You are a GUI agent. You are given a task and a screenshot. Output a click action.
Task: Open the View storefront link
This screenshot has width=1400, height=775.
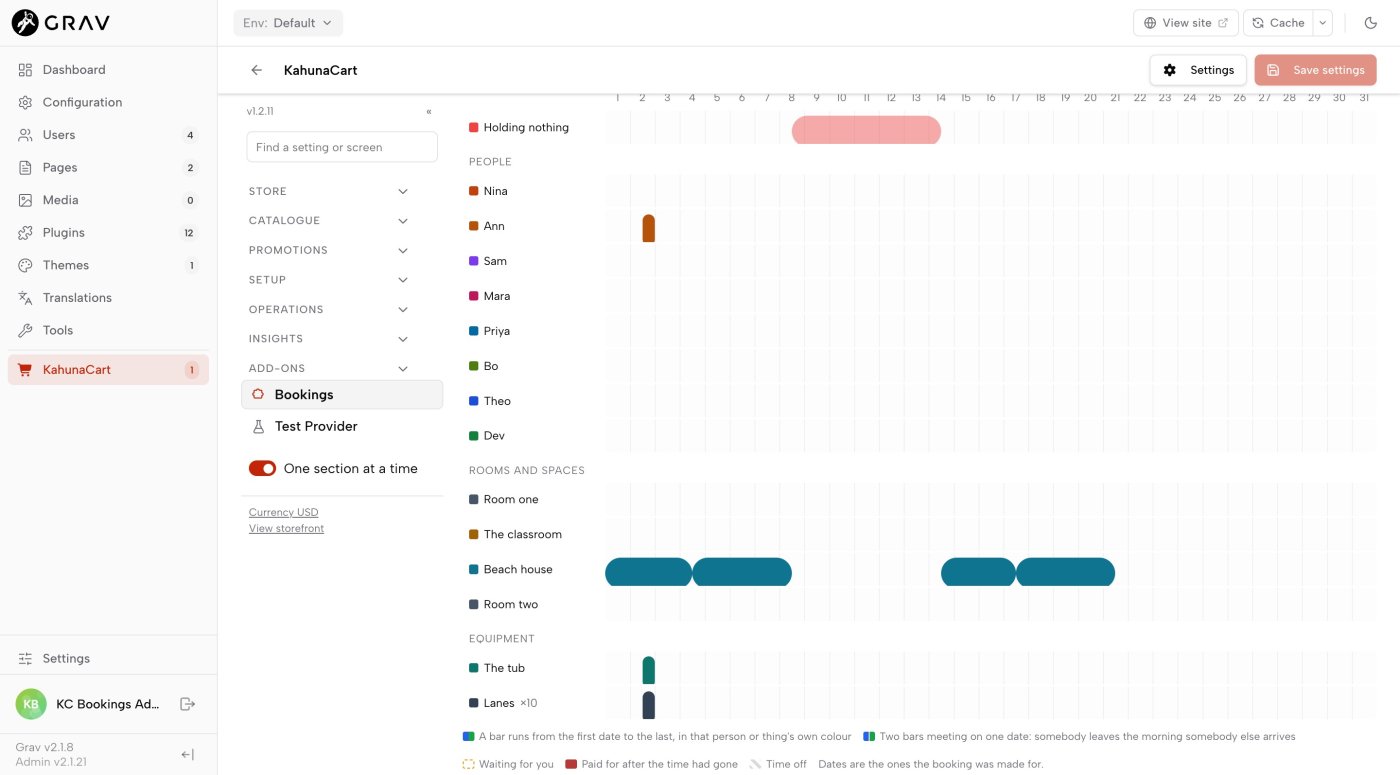286,528
